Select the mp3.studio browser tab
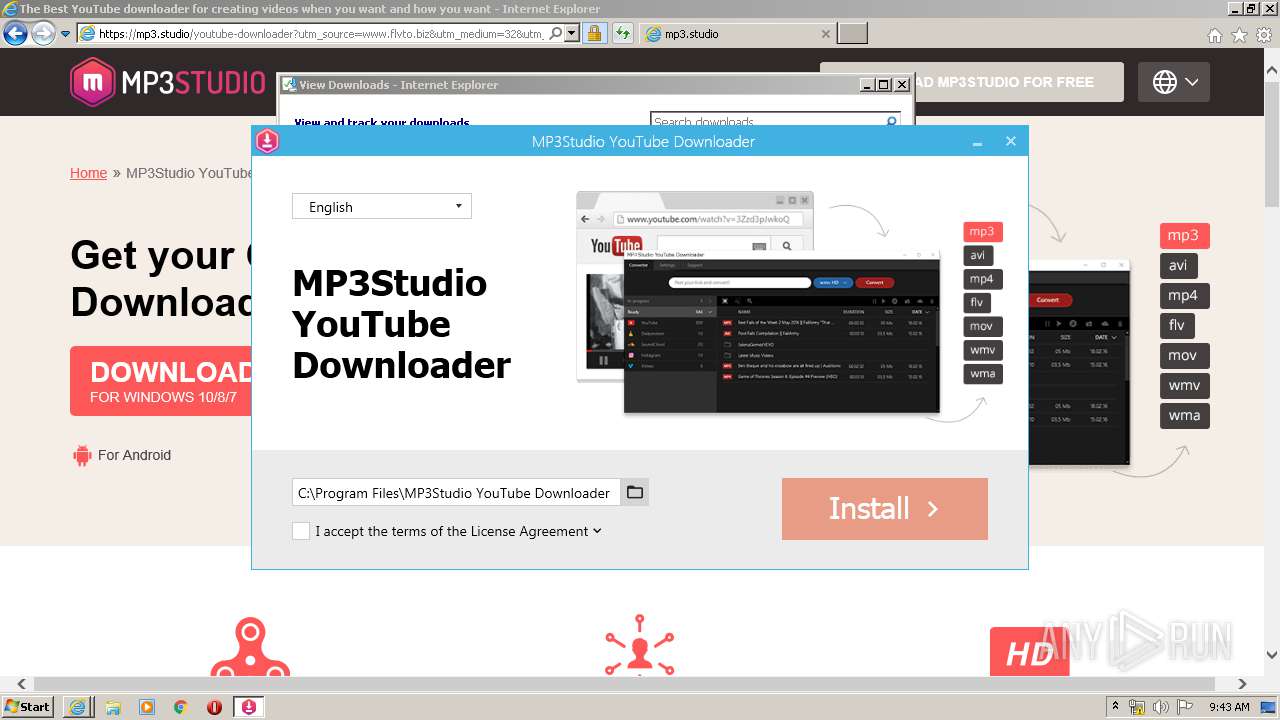Screen dimensions: 1280x720 point(738,34)
